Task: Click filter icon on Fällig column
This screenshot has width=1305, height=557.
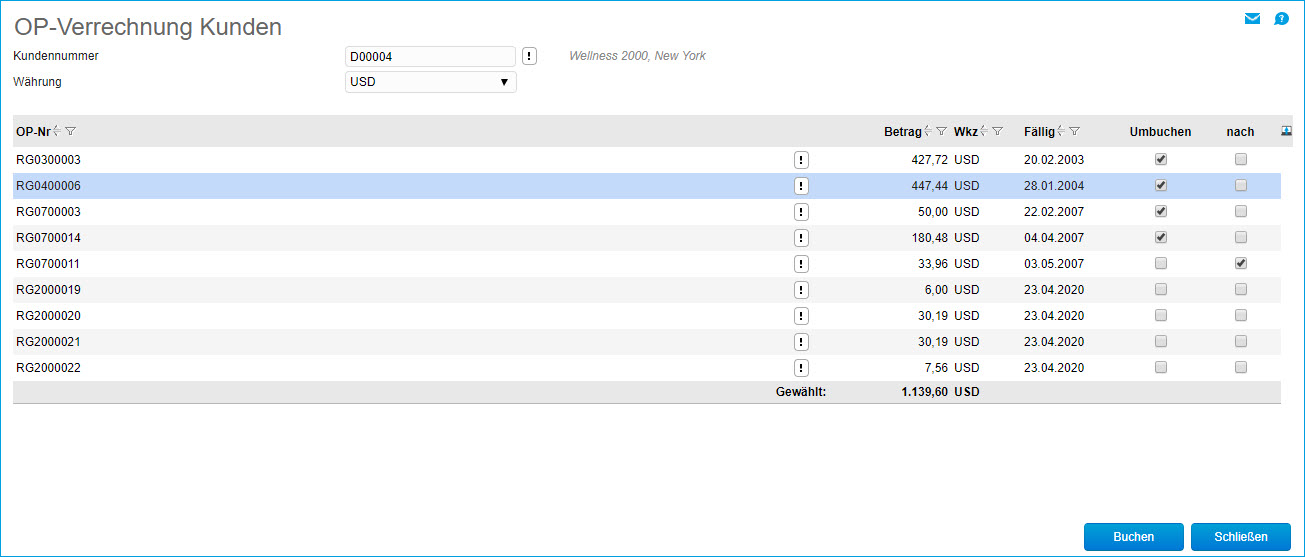Action: (x=1074, y=131)
